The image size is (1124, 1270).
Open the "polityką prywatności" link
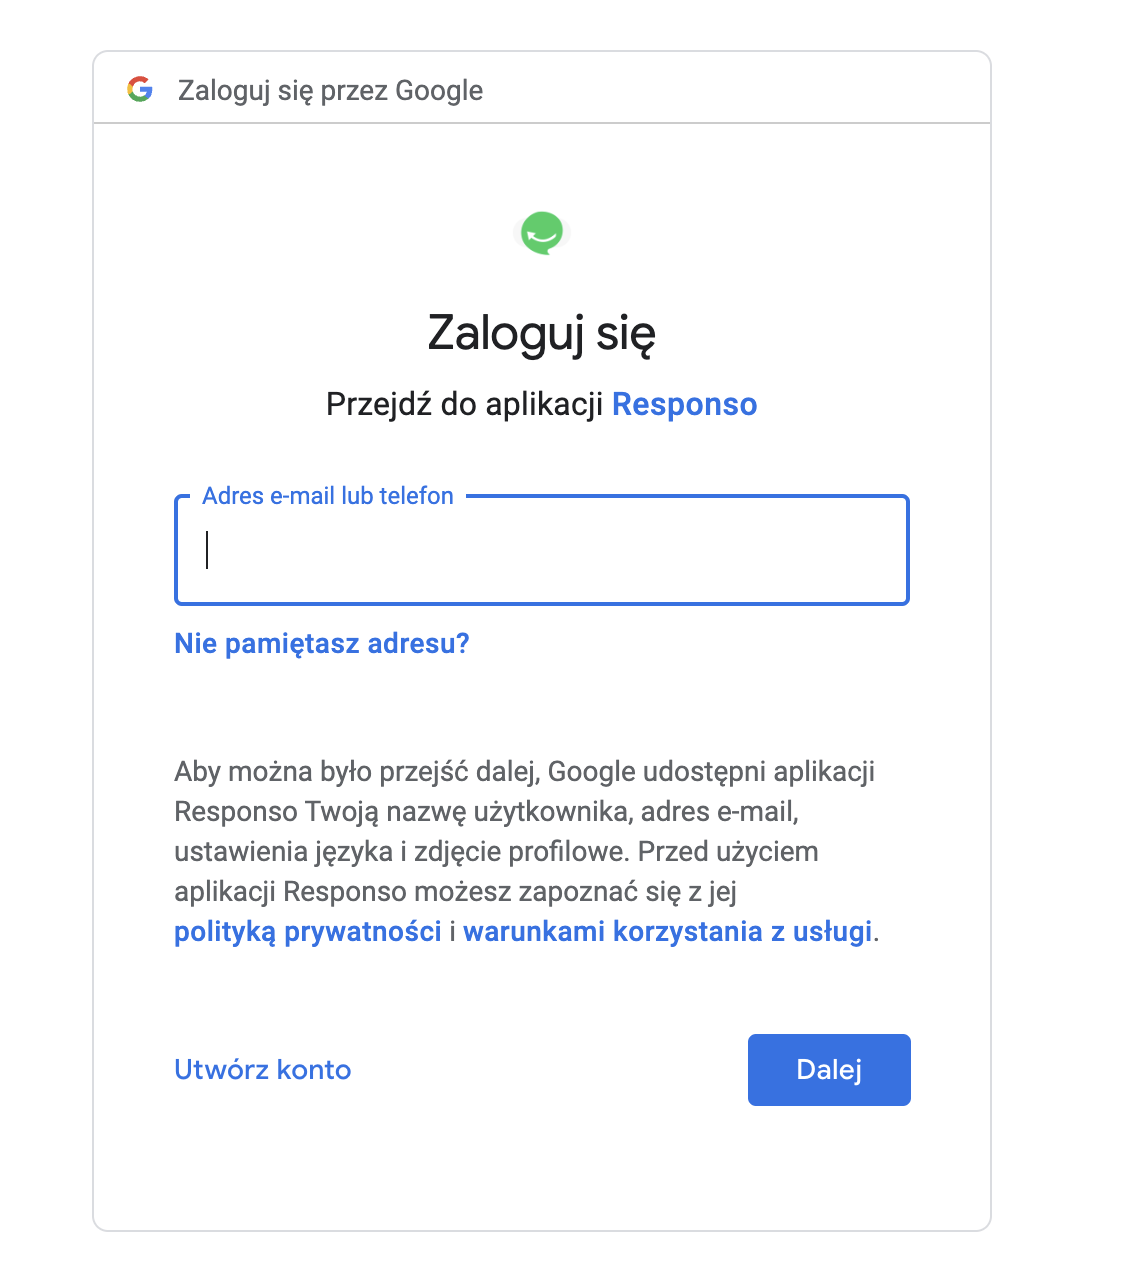pos(308,931)
